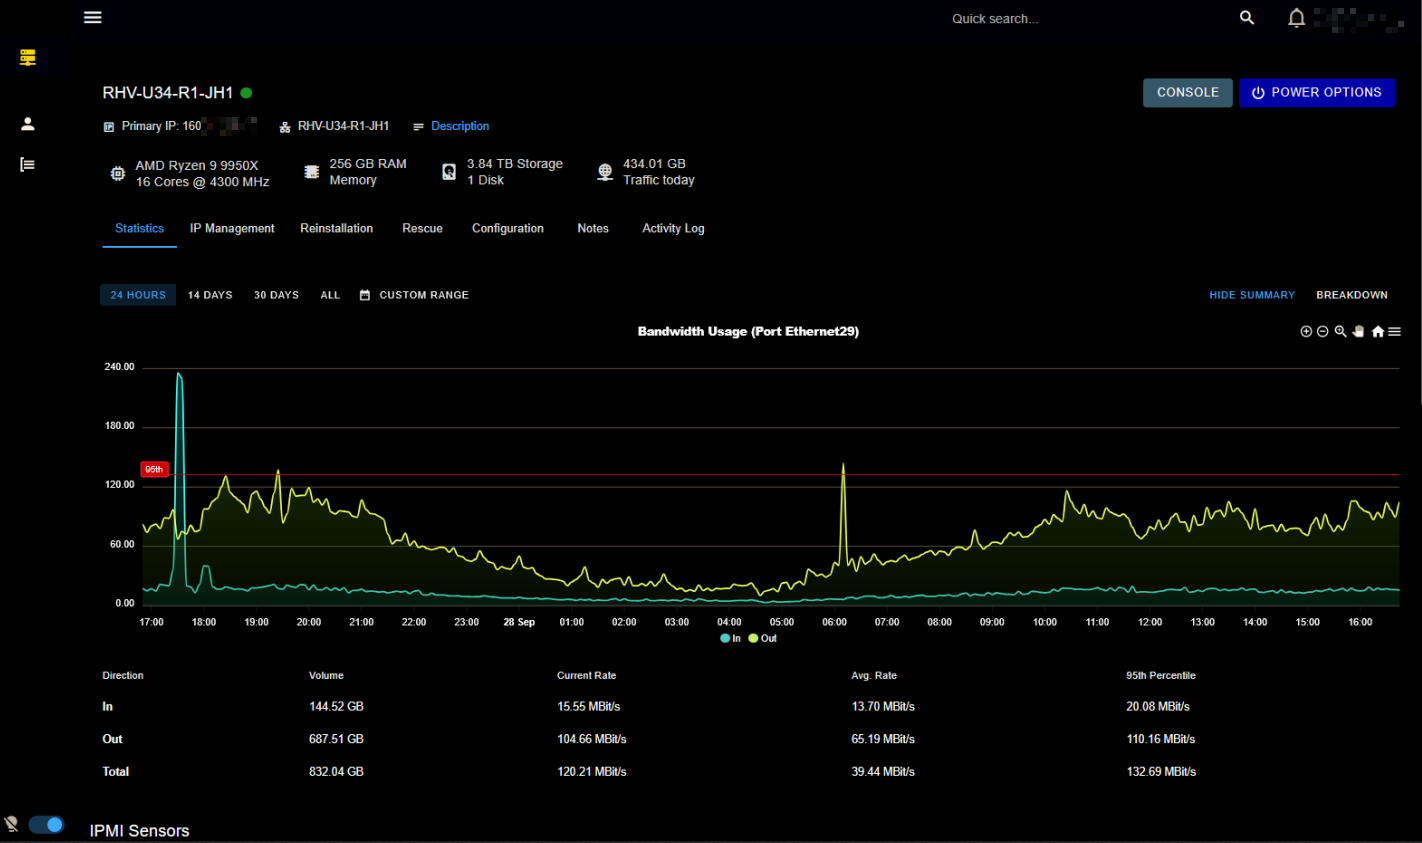Image resolution: width=1422 pixels, height=843 pixels.
Task: Switch to the IP Management tab
Action: point(232,228)
